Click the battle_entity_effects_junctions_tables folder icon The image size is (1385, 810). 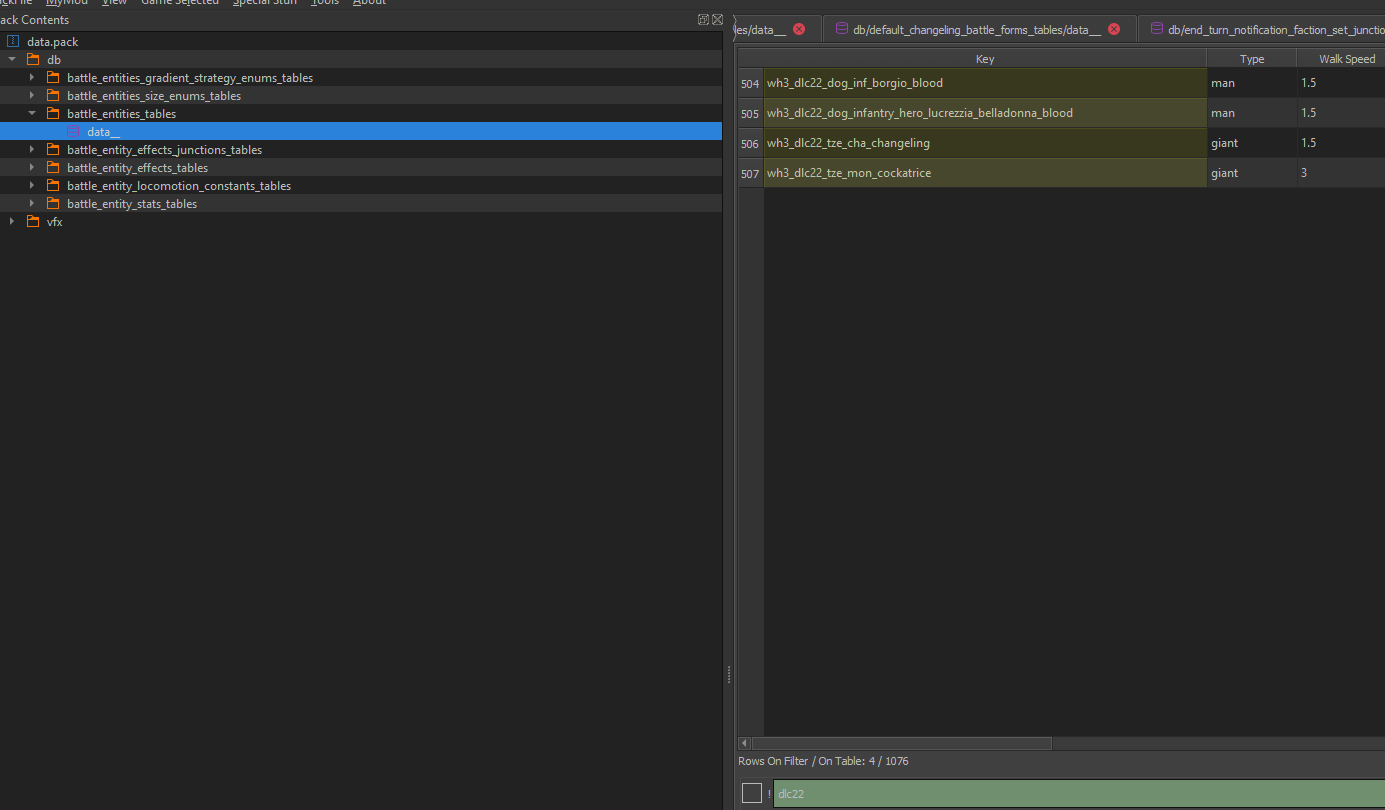tap(53, 150)
